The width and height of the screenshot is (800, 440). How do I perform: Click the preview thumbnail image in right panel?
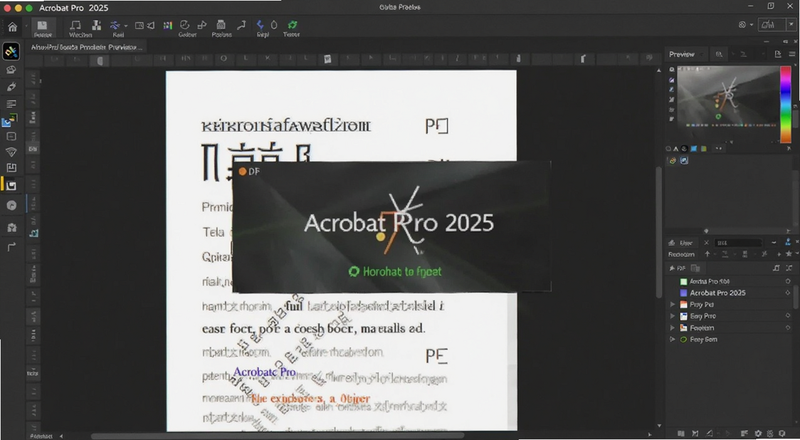(728, 95)
